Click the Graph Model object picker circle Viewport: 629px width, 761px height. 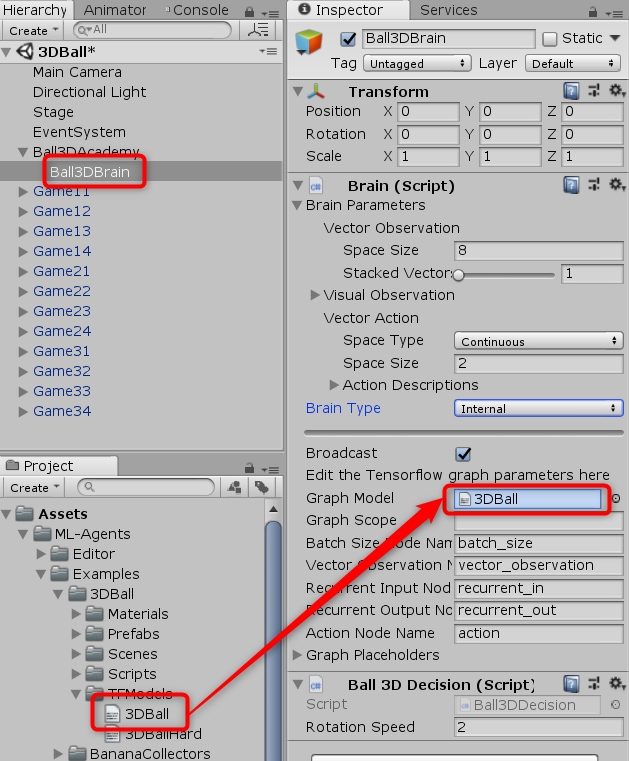pos(616,498)
